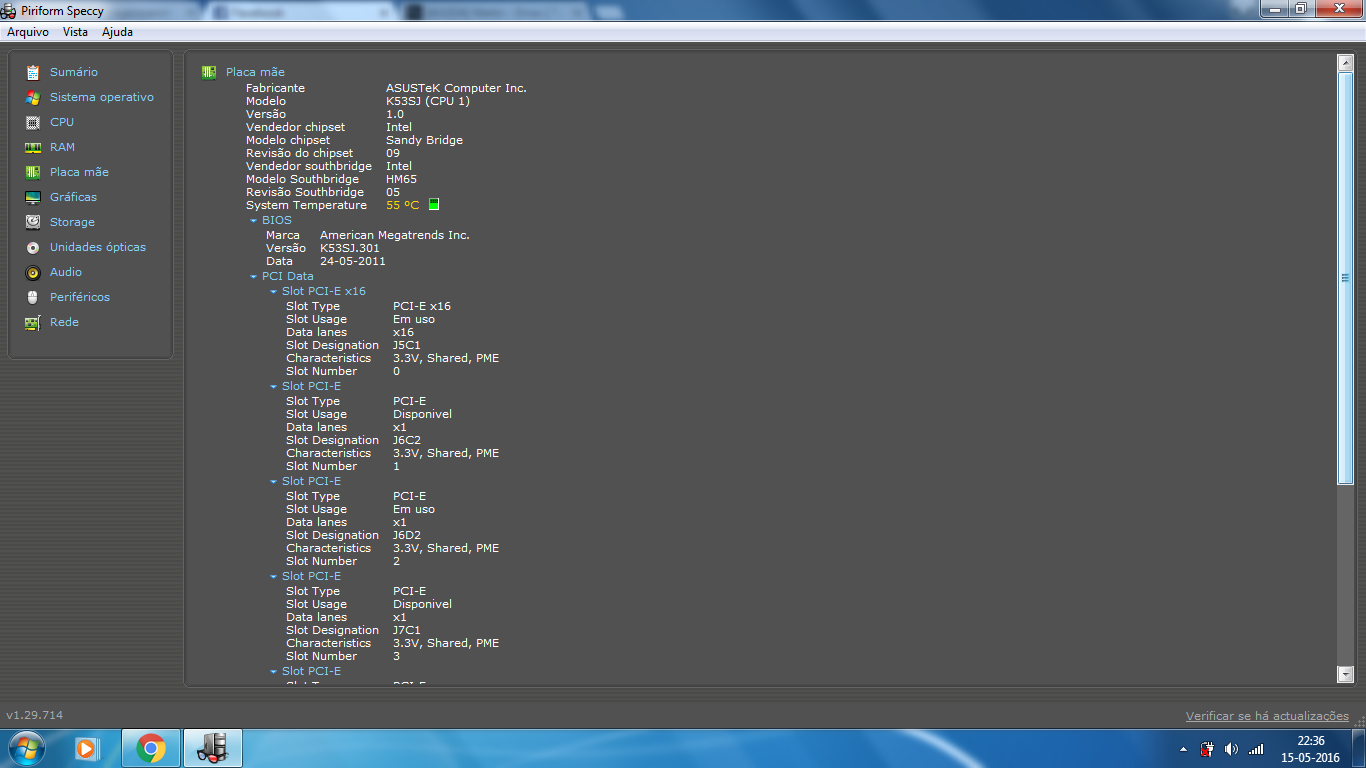
Task: Open the Arquivo menu
Action: click(x=28, y=32)
